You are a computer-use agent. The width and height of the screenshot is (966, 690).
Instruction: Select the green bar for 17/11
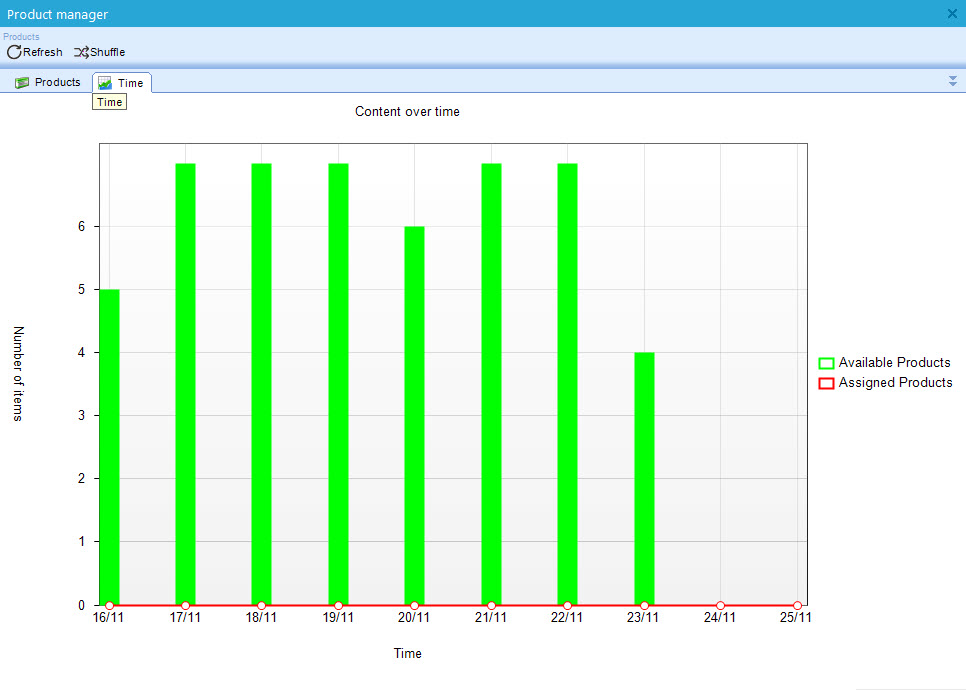185,383
